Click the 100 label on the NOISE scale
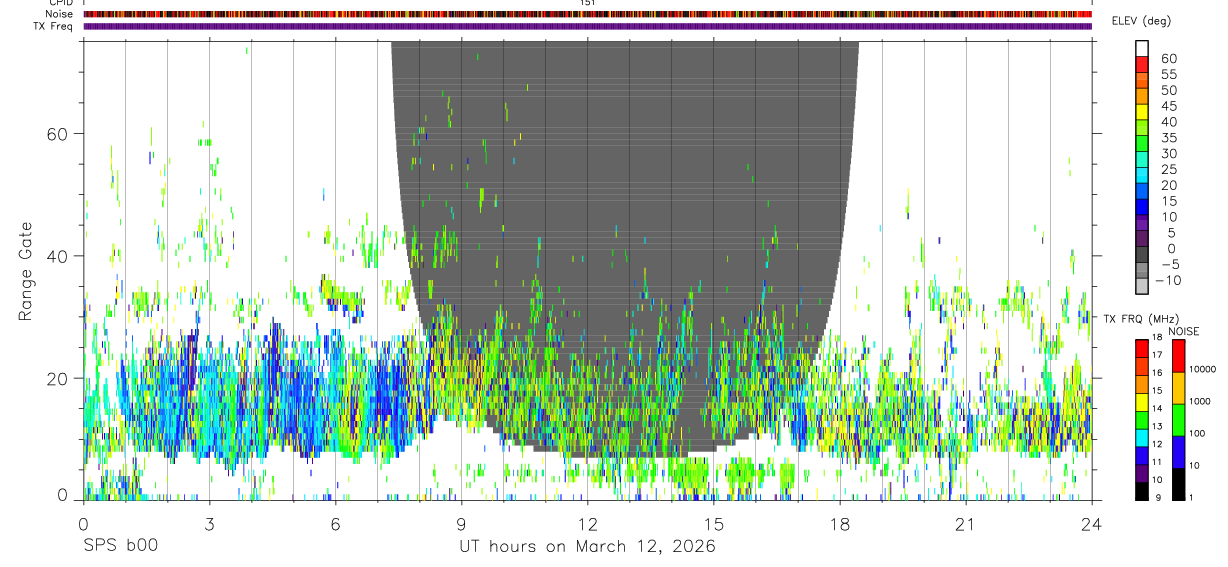Screen dimensions: 1228x567 click(x=1198, y=434)
